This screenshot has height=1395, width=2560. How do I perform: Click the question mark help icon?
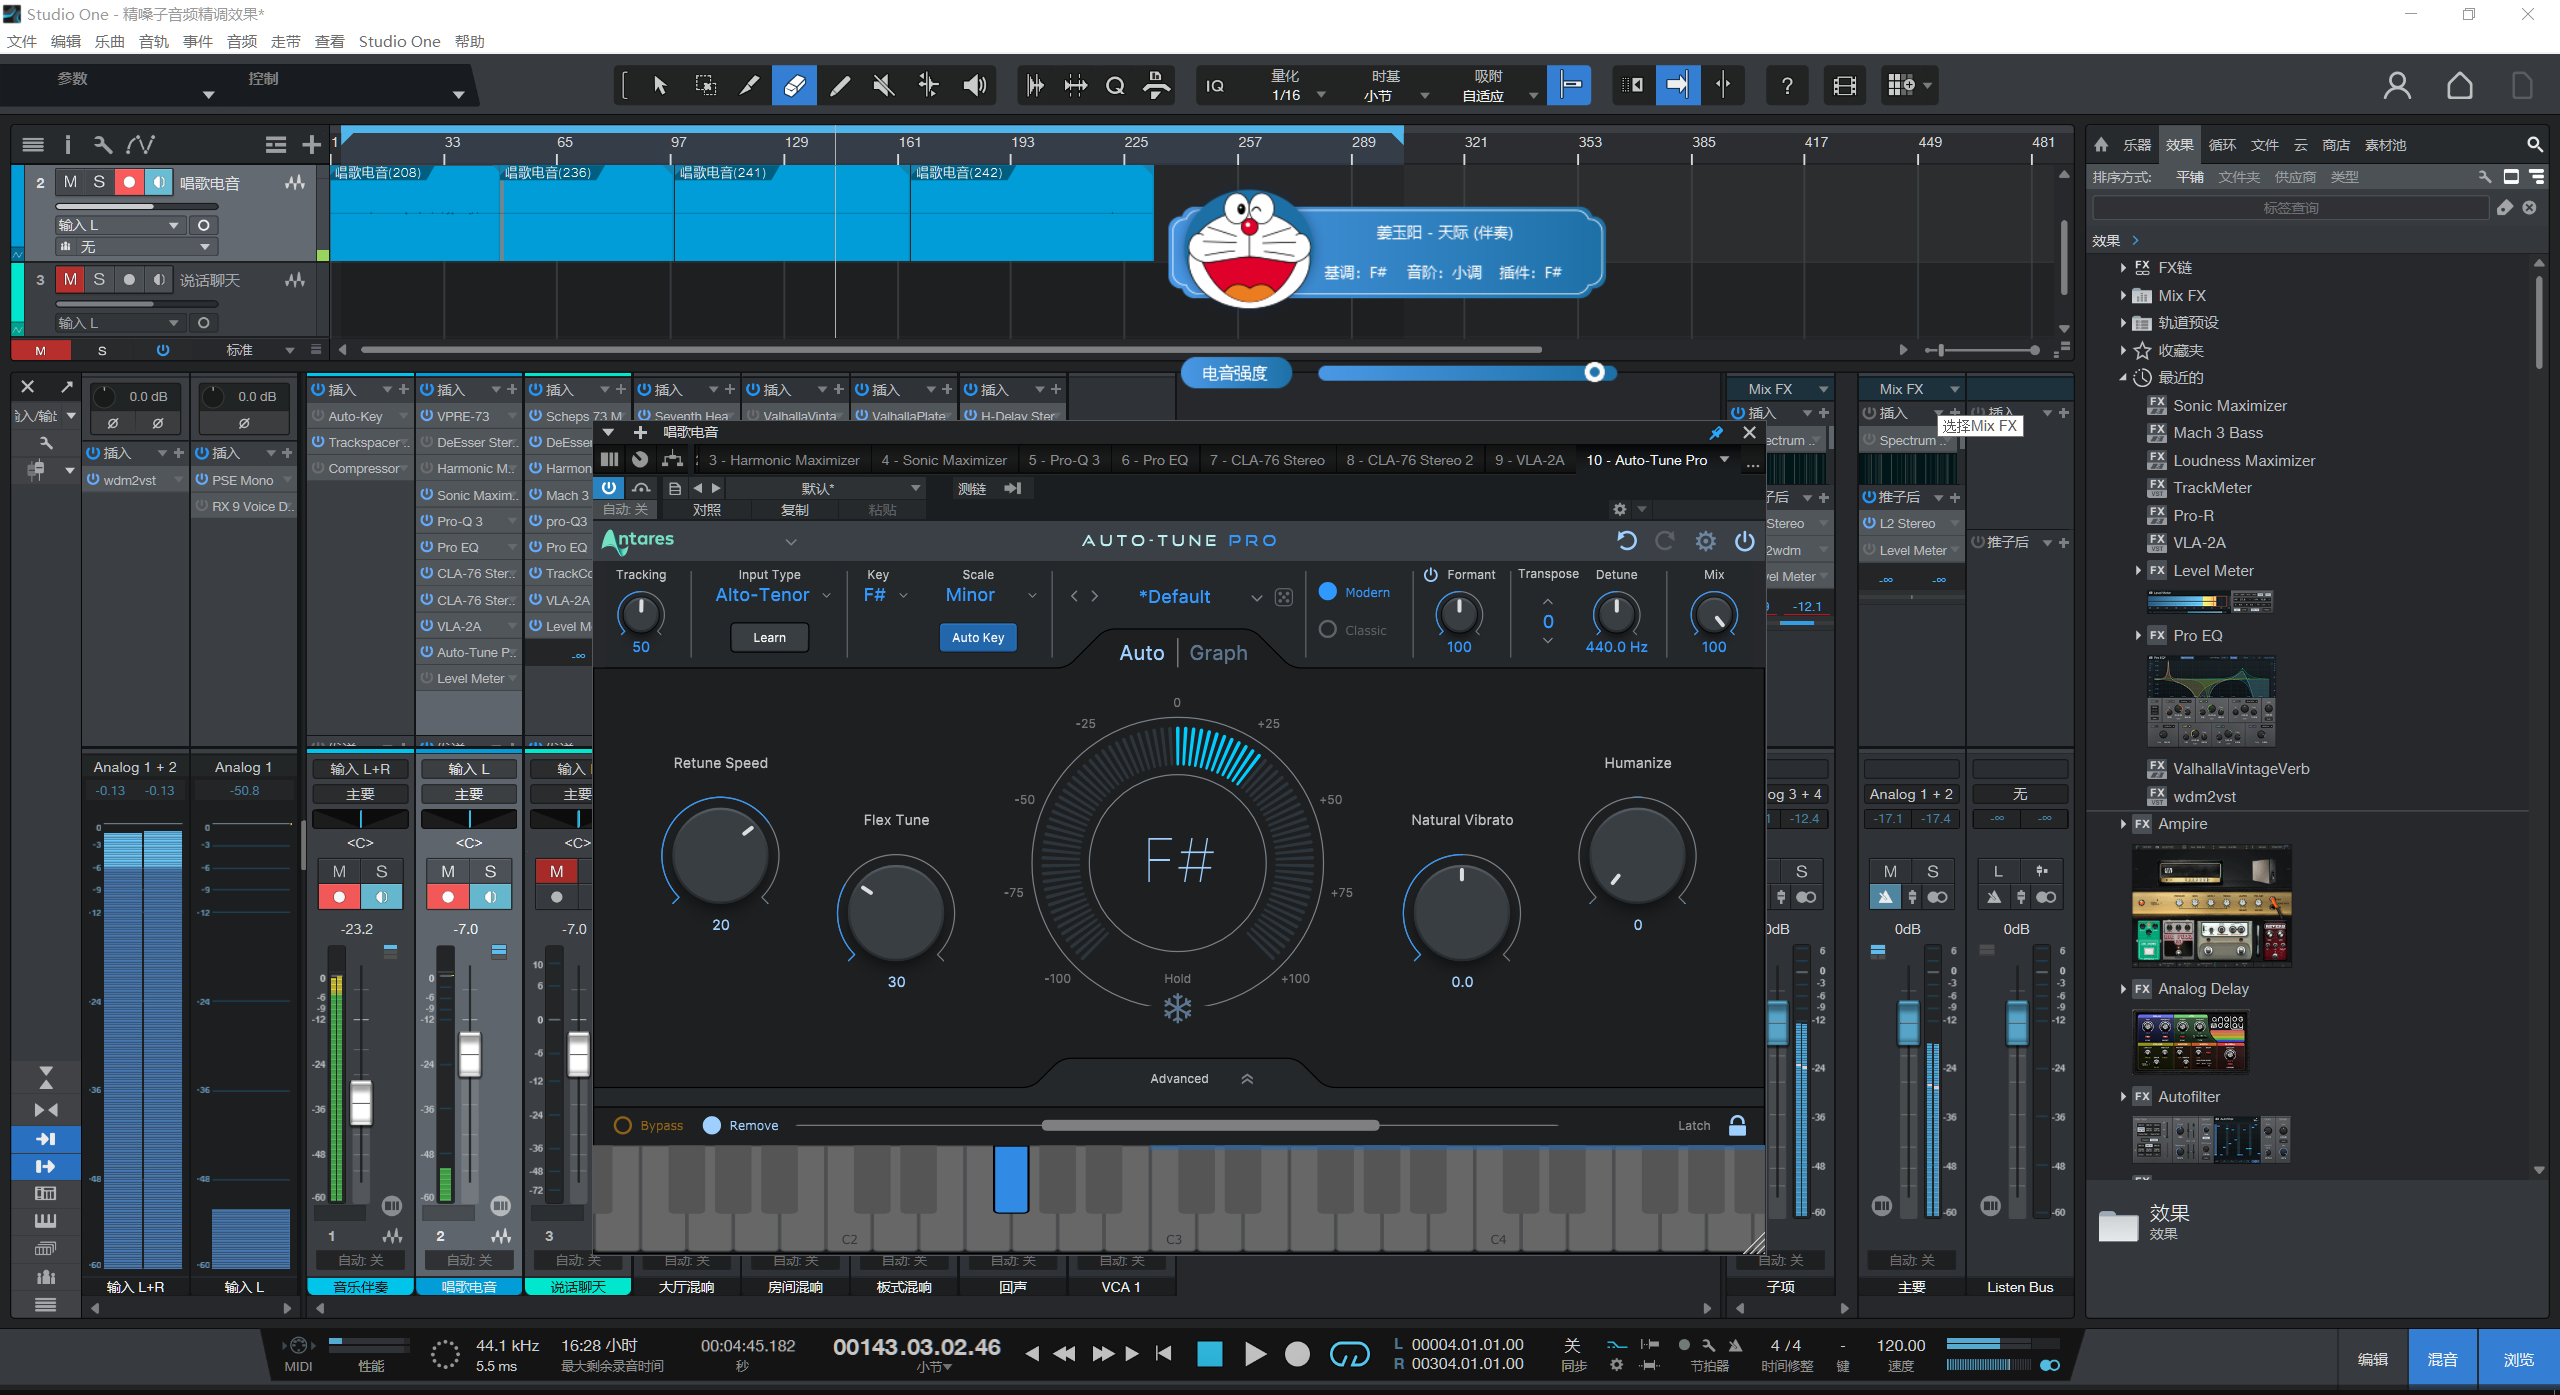[x=1787, y=86]
